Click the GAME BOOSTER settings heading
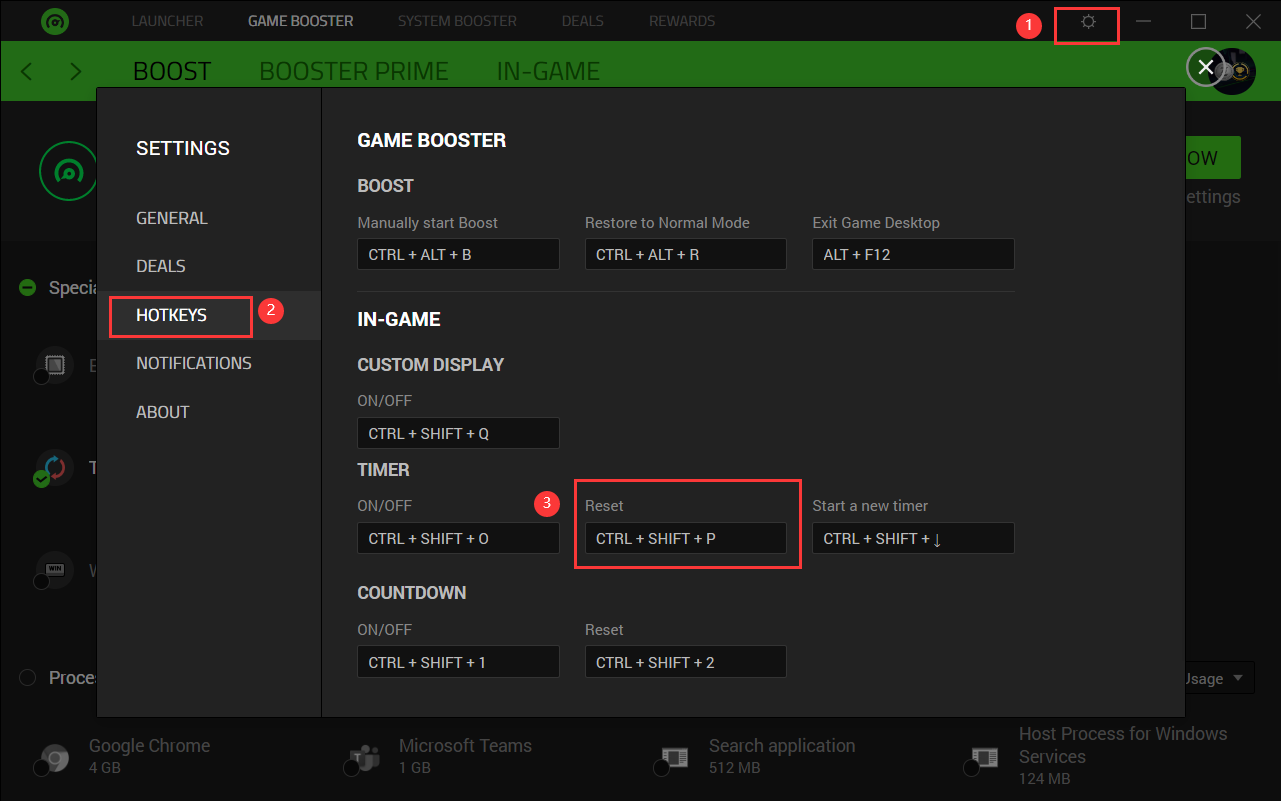The width and height of the screenshot is (1281, 801). coord(432,141)
